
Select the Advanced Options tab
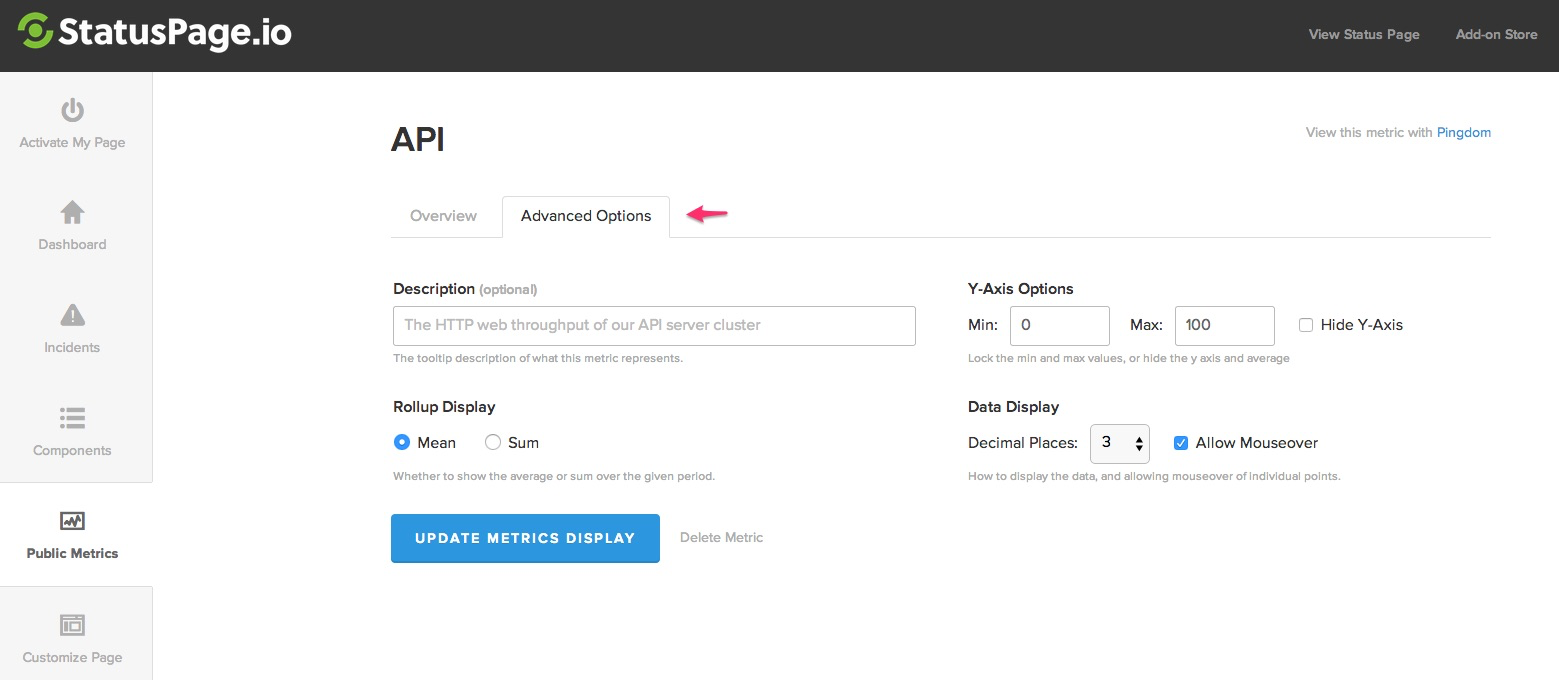[x=586, y=216]
